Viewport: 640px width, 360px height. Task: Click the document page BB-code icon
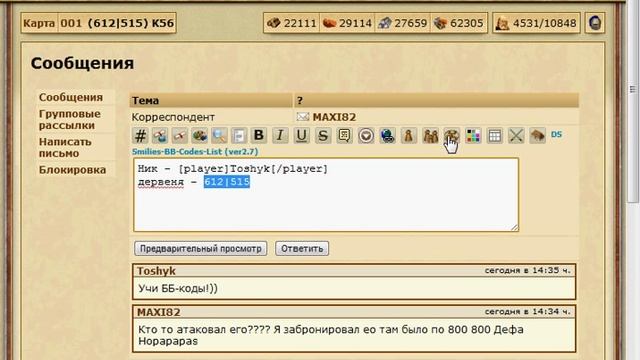tap(239, 136)
